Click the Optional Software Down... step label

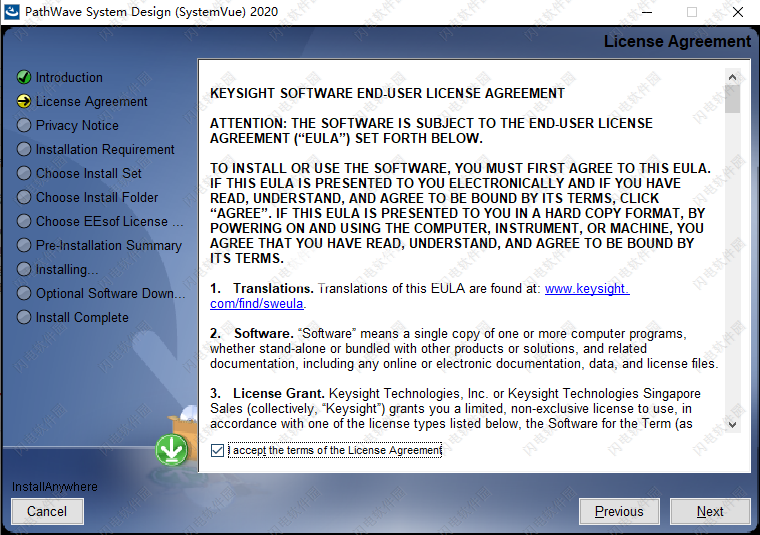[x=111, y=294]
